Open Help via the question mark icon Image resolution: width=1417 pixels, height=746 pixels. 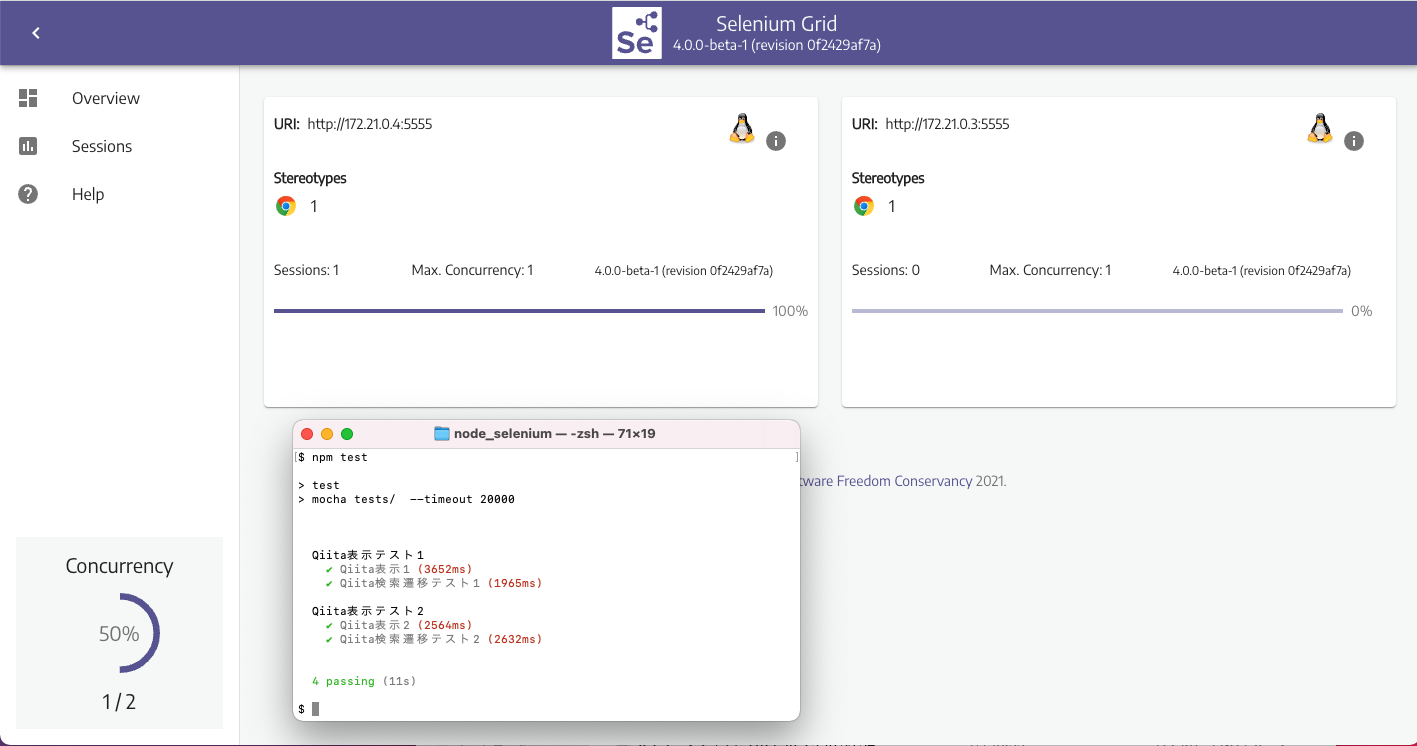pos(27,194)
